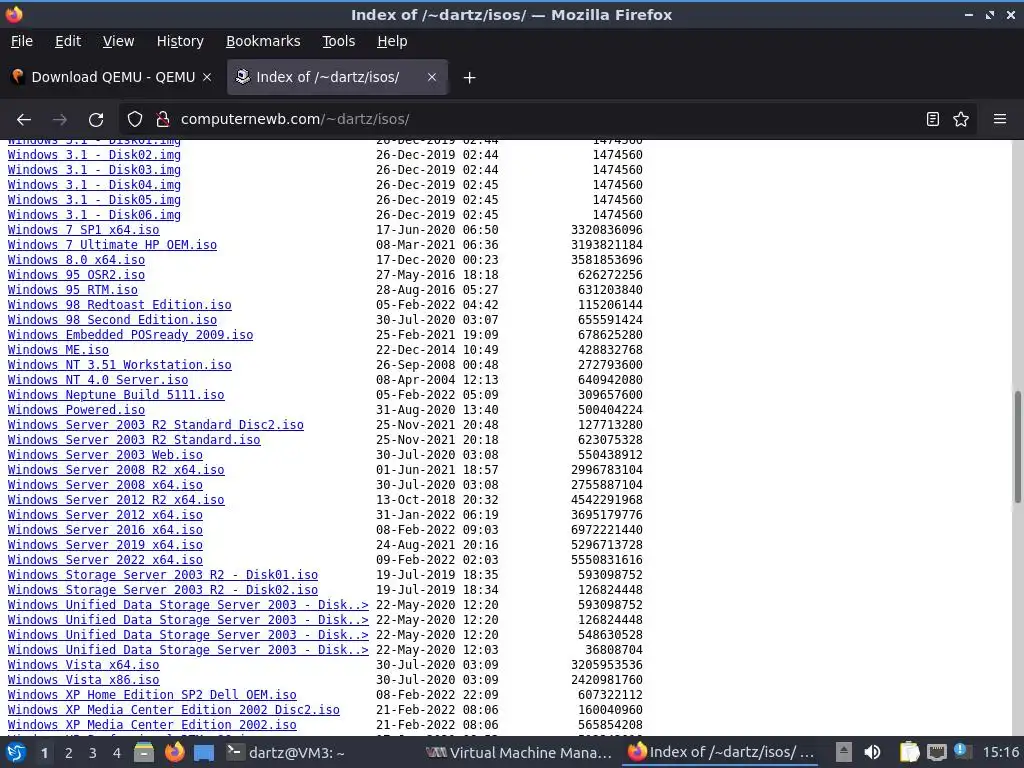Click Windows 8.0 x64.iso link
1024x768 pixels.
tap(76, 260)
